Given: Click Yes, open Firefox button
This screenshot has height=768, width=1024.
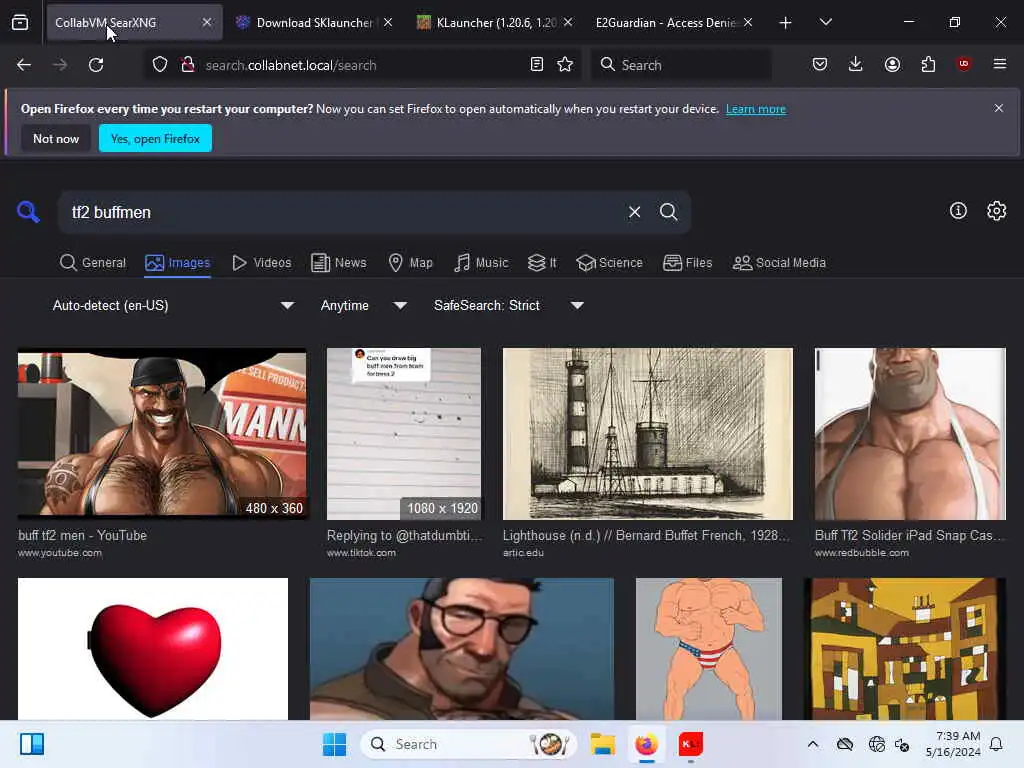Looking at the screenshot, I should [155, 138].
